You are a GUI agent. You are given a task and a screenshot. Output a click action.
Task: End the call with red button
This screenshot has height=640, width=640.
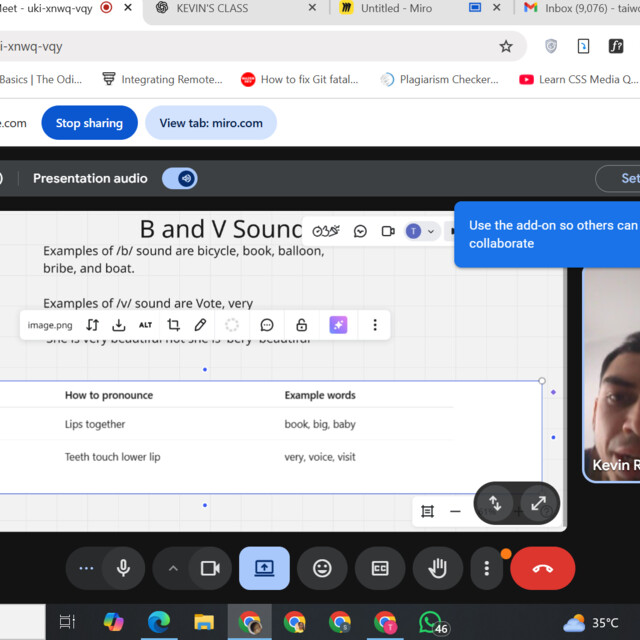pos(542,568)
